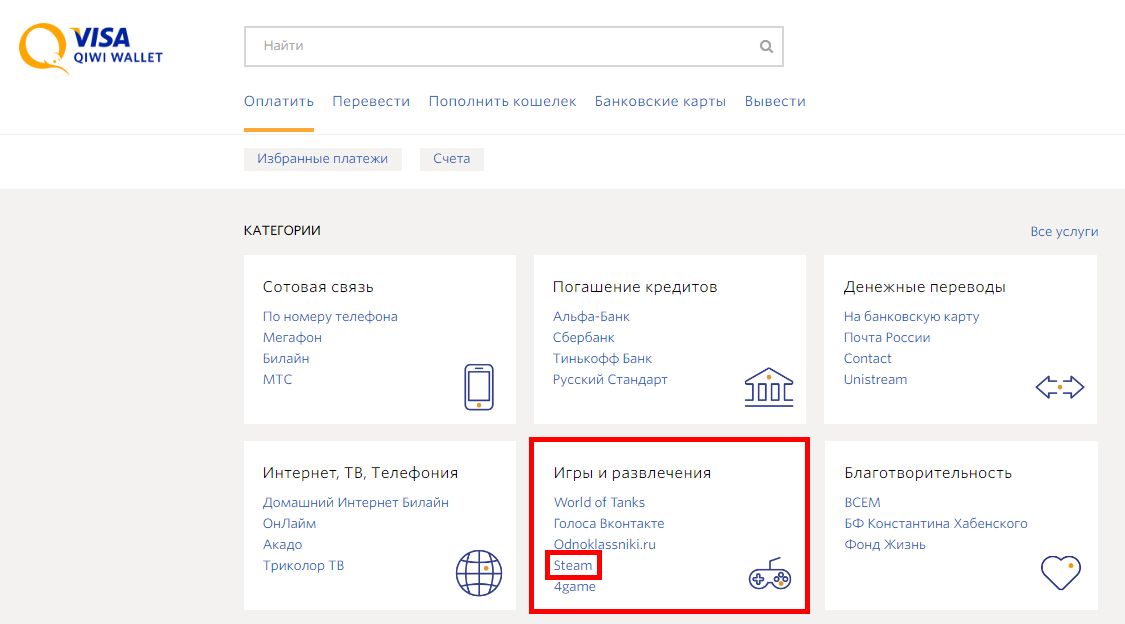Switch to the Перевести tab
1125x624 pixels.
click(371, 101)
